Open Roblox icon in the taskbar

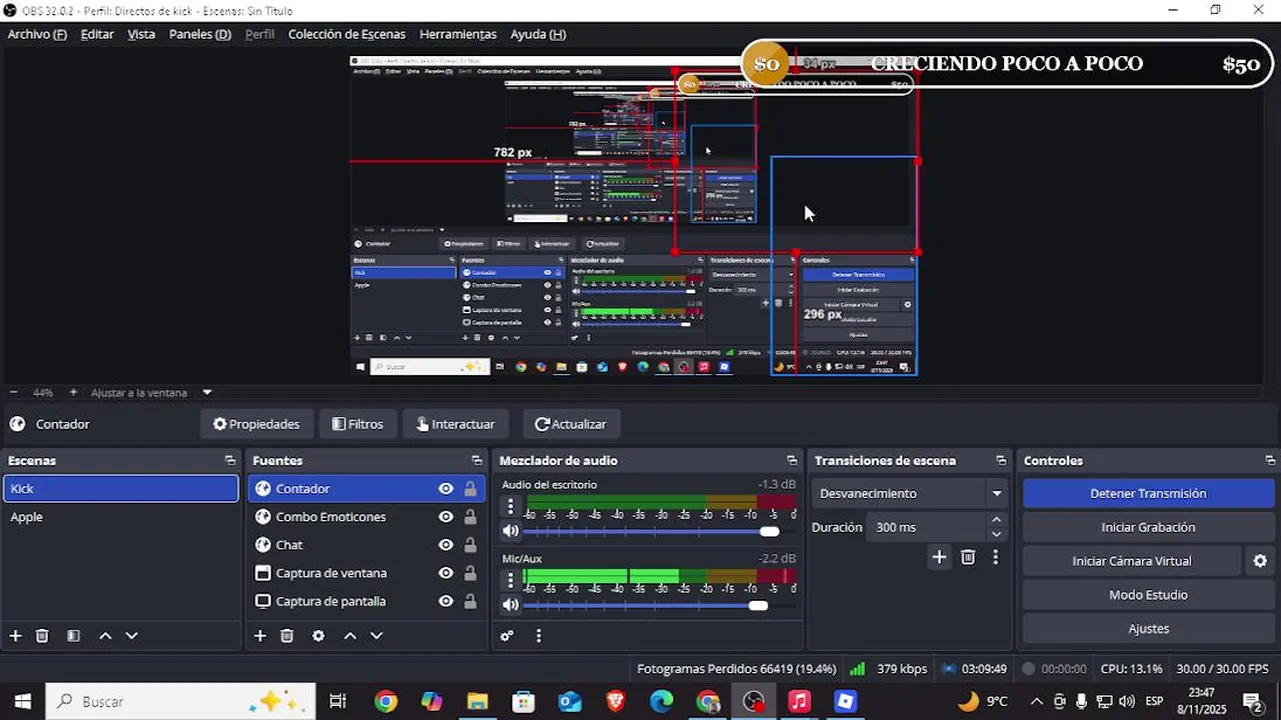pyautogui.click(x=846, y=702)
